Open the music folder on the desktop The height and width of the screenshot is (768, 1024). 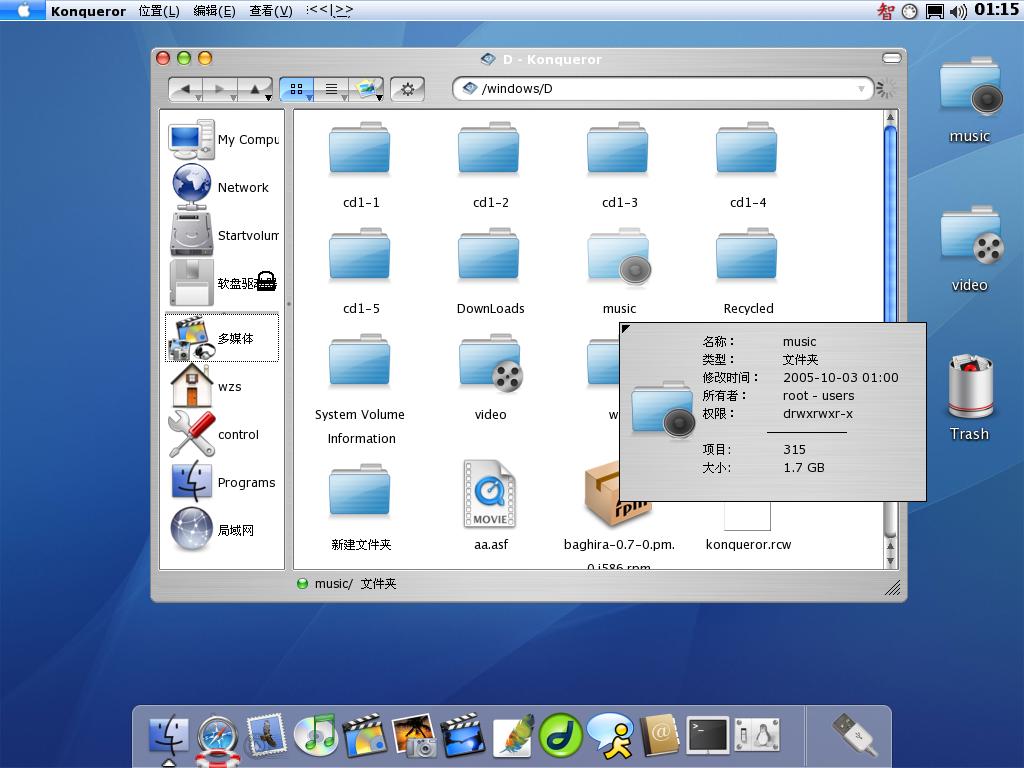[x=969, y=100]
